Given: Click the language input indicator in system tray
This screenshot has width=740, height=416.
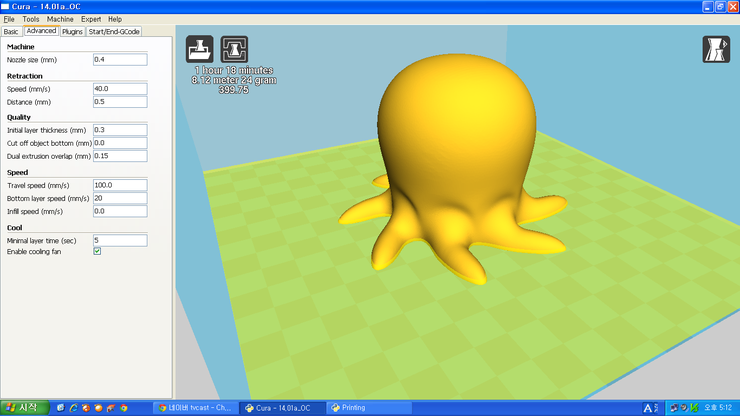Looking at the screenshot, I should coord(649,408).
